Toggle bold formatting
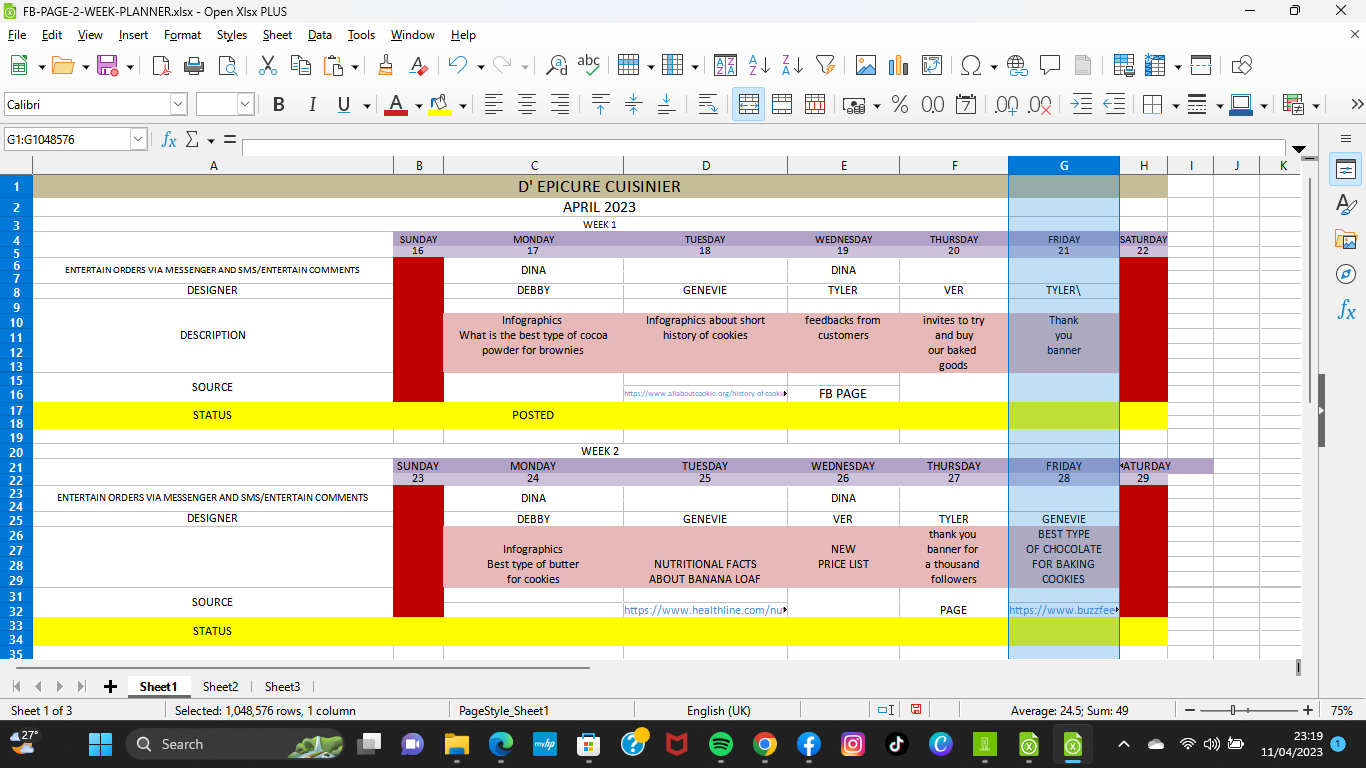This screenshot has height=768, width=1366. pos(279,104)
